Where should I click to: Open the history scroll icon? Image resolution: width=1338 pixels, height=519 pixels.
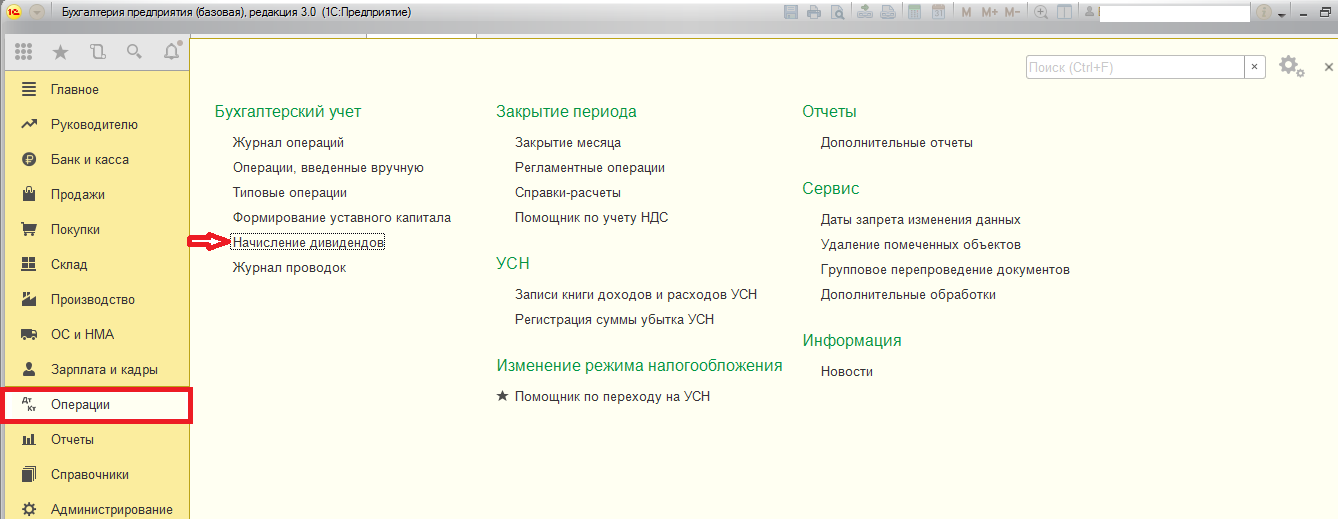click(97, 52)
